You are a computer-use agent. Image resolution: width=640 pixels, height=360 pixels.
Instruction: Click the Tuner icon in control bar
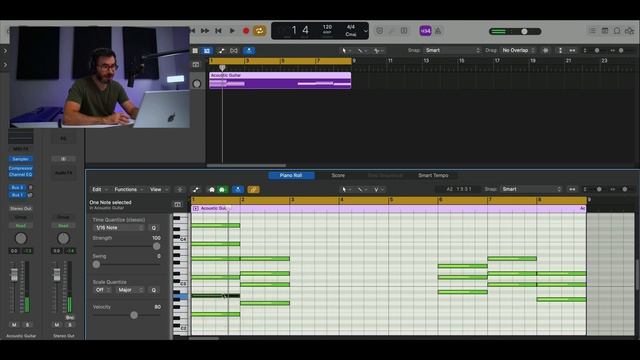point(391,31)
